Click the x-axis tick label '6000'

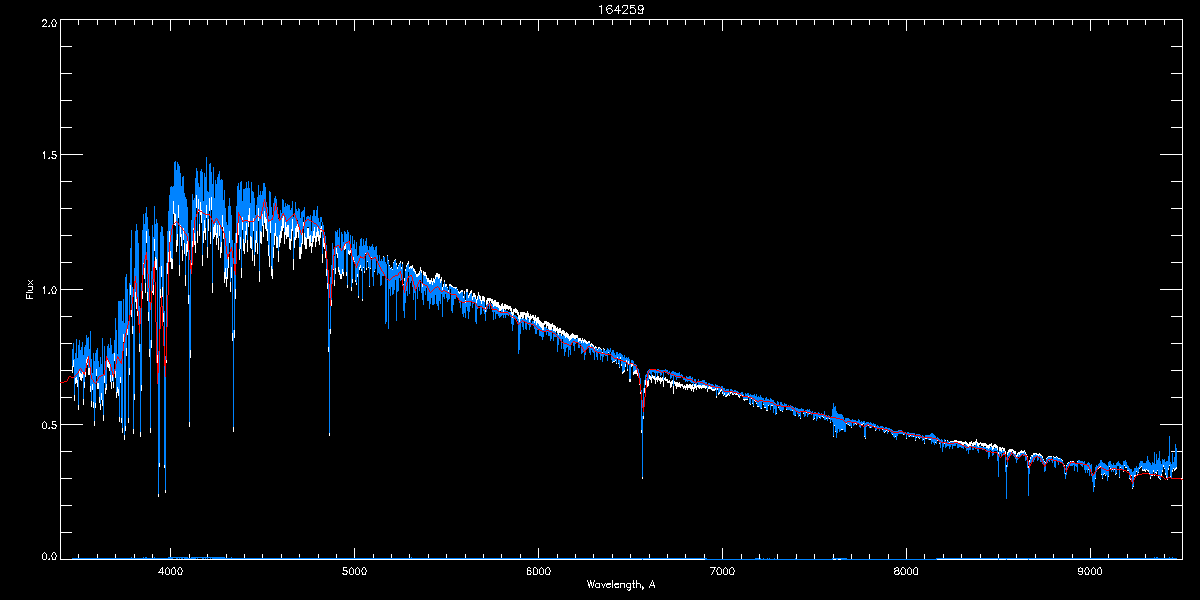point(539,571)
